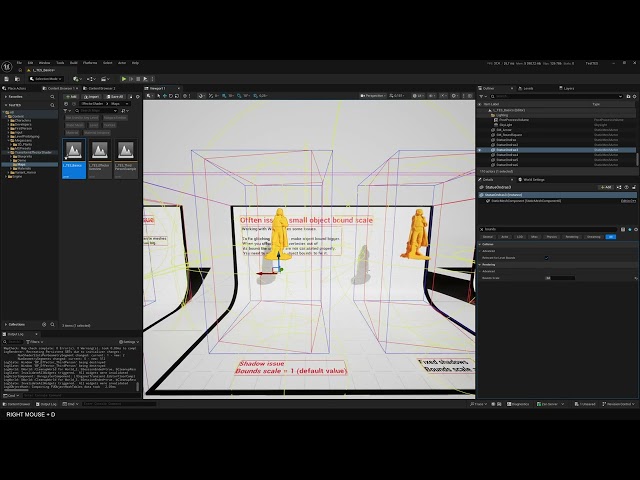Click the Bounds Scale value field
The image size is (640, 480).
click(560, 278)
